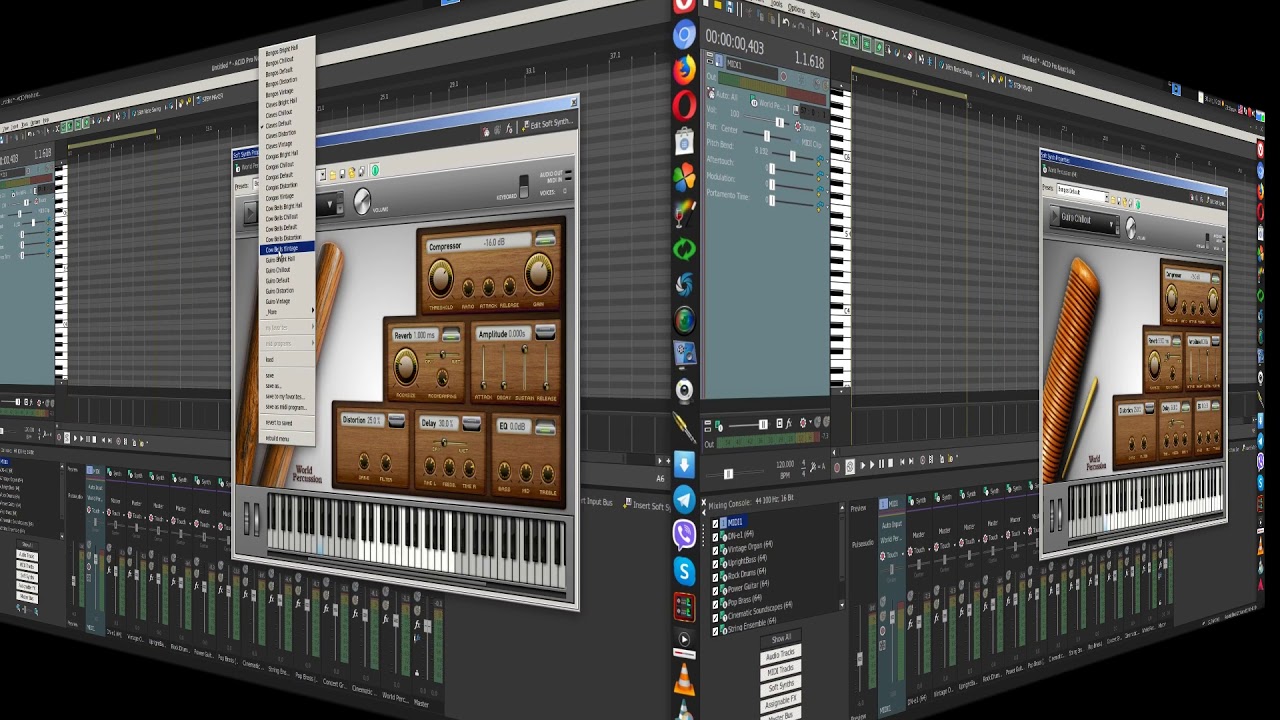Screen dimensions: 1280x720
Task: Launch Viber from the dock
Action: click(684, 535)
